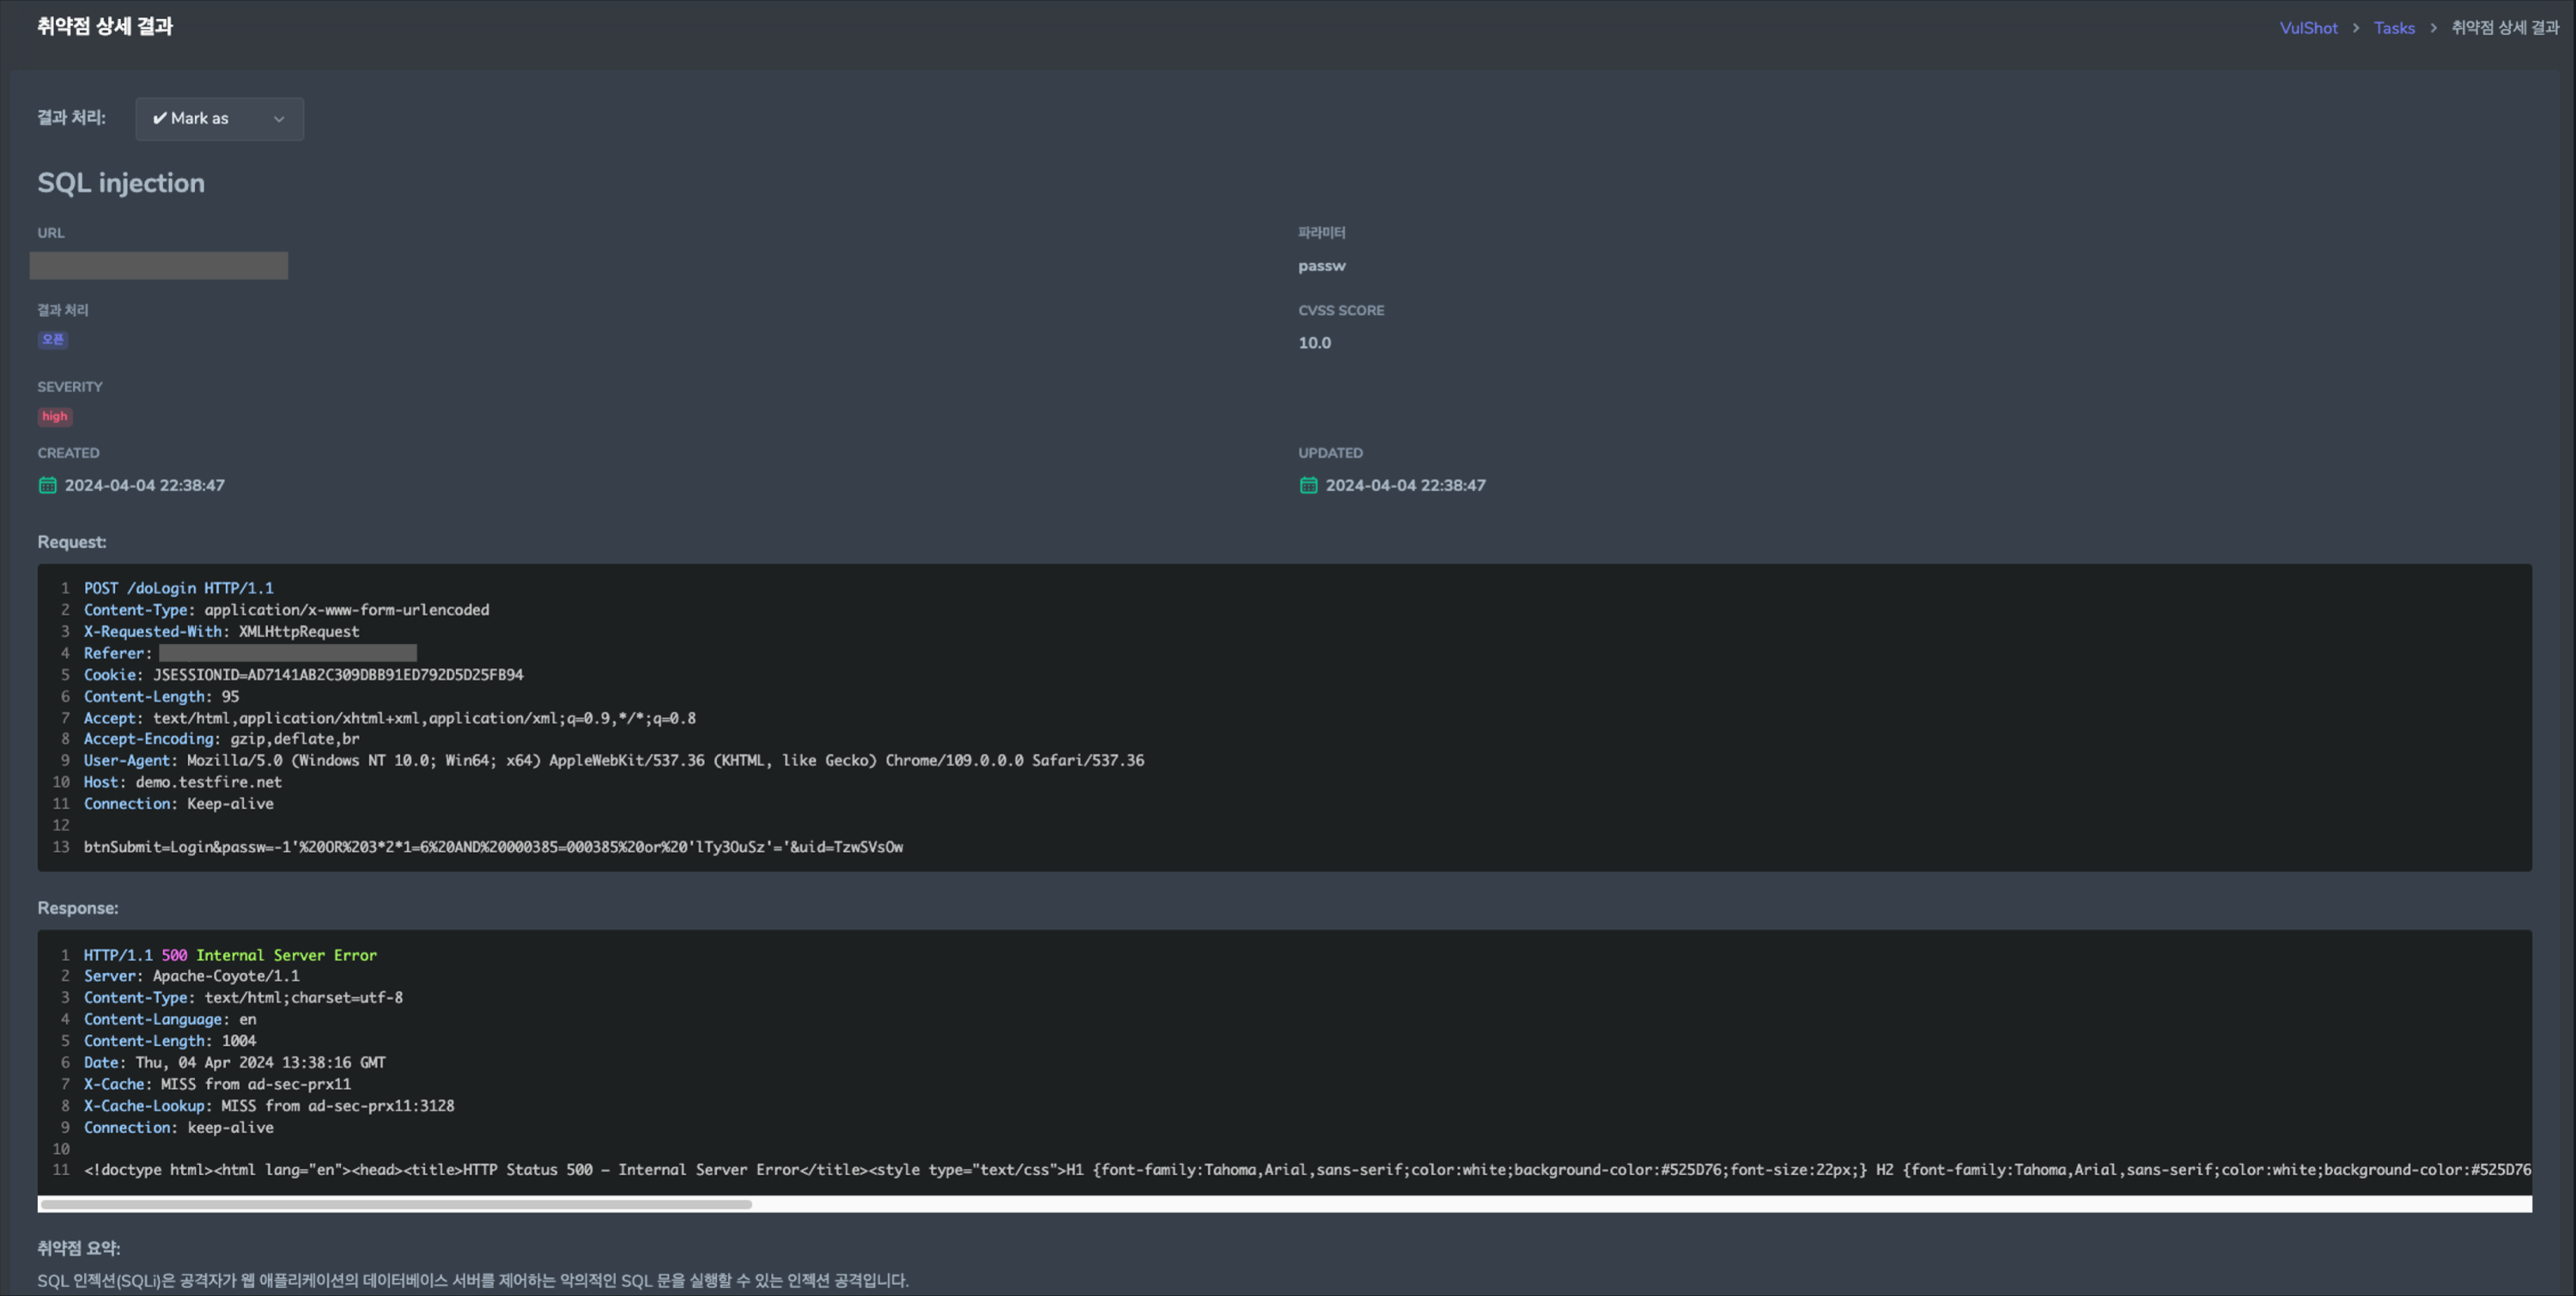
Task: Click the redacted URL field
Action: click(x=159, y=266)
